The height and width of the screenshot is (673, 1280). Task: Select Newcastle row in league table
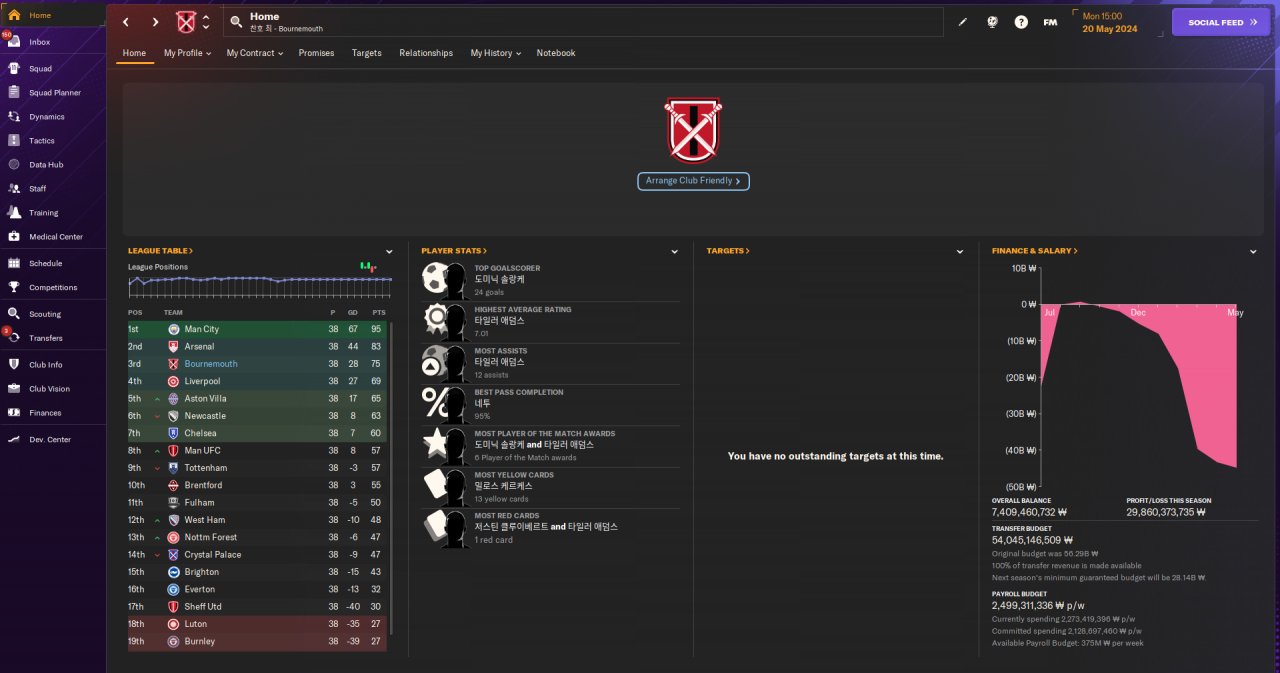click(x=258, y=416)
